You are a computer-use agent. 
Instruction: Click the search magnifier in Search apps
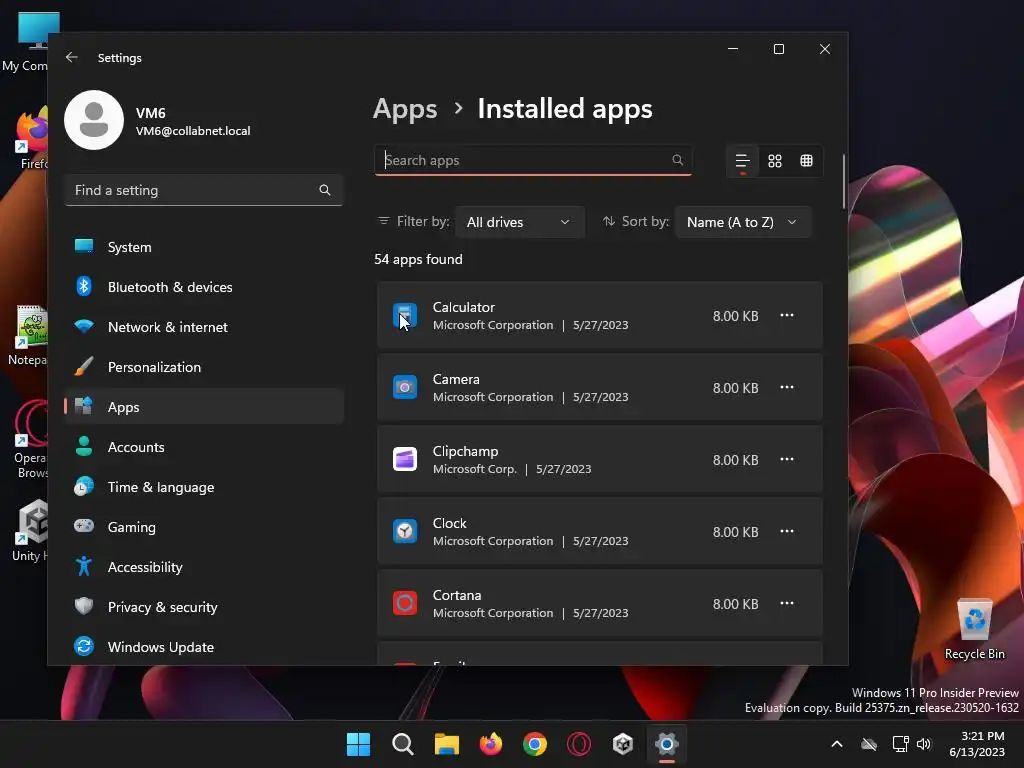677,160
